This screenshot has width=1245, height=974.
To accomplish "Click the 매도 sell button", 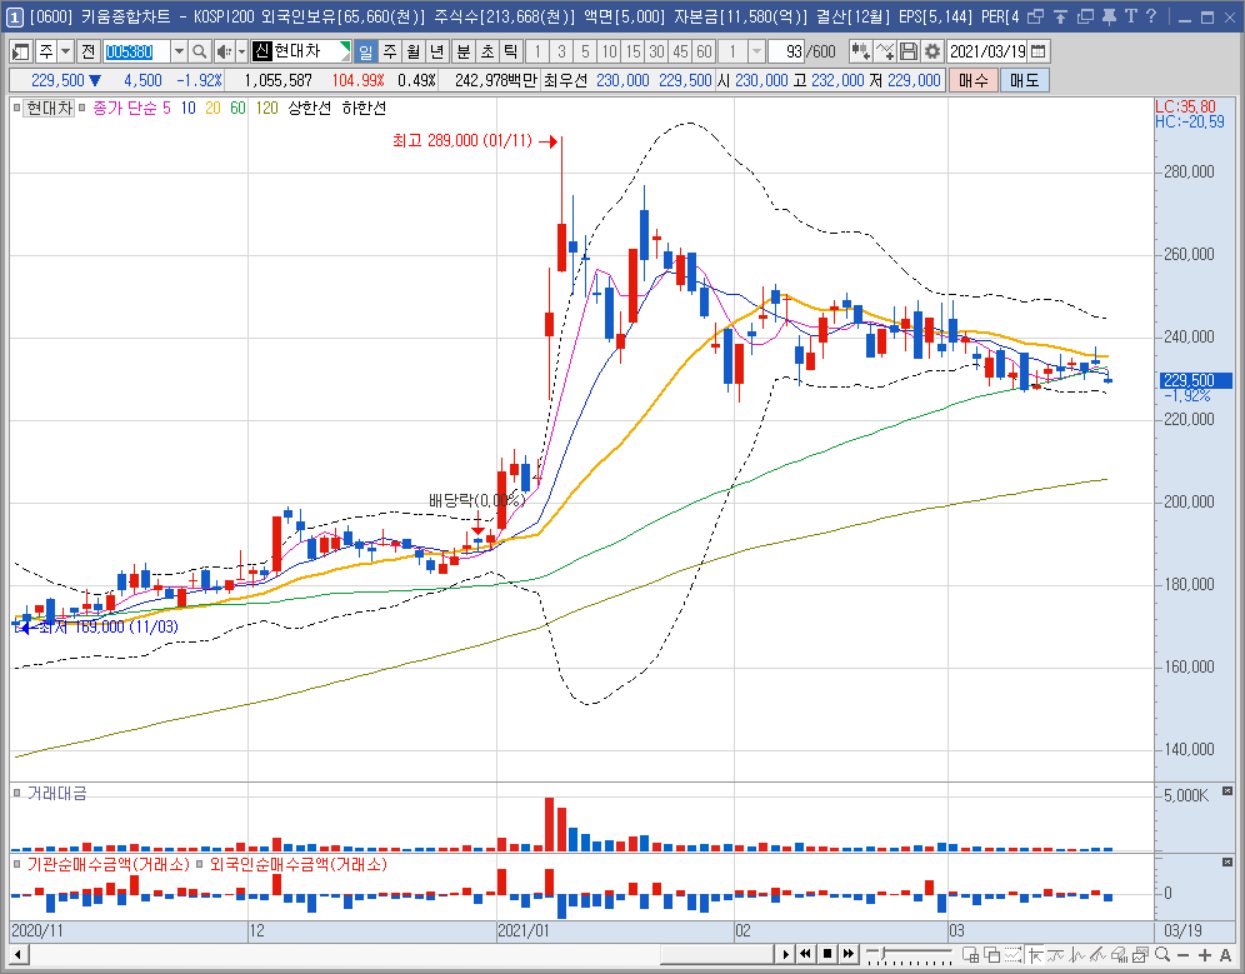I will pyautogui.click(x=1024, y=80).
